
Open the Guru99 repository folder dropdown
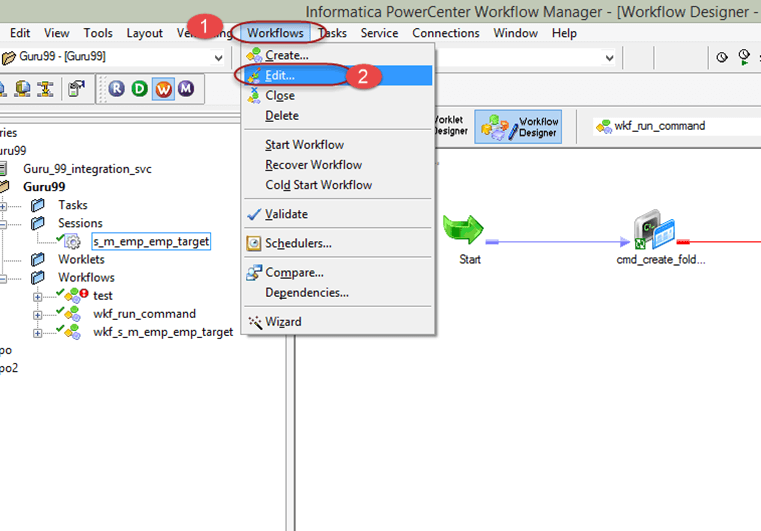[x=219, y=57]
